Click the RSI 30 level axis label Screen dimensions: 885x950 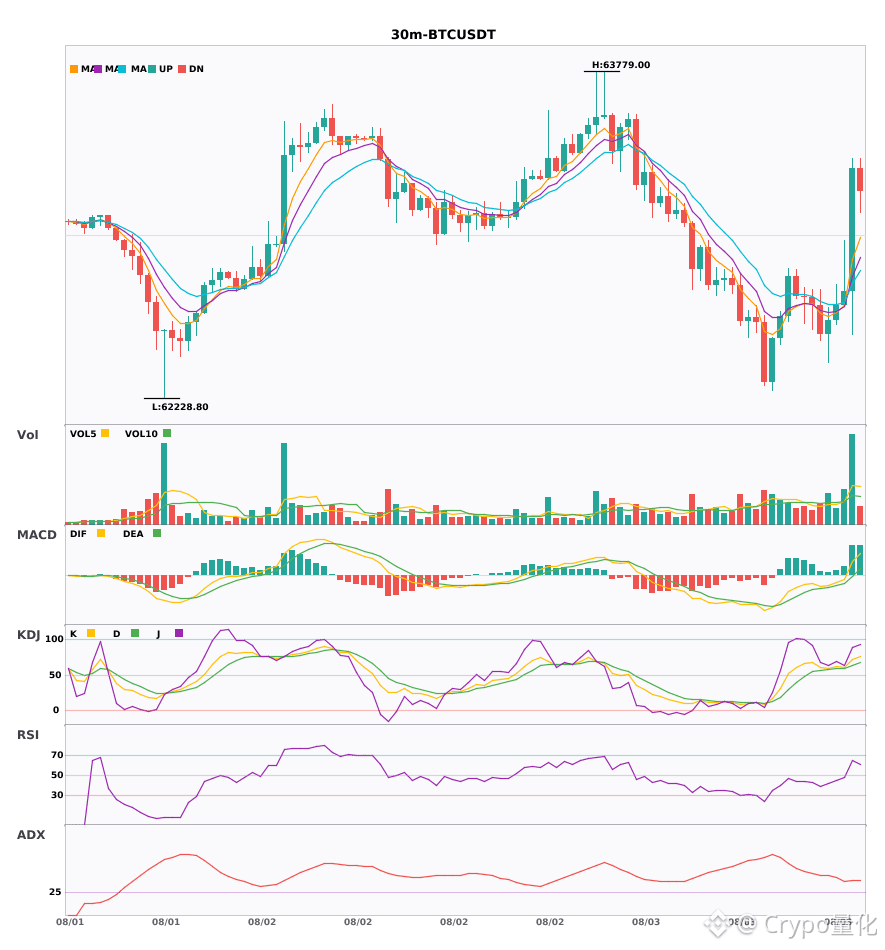click(57, 795)
